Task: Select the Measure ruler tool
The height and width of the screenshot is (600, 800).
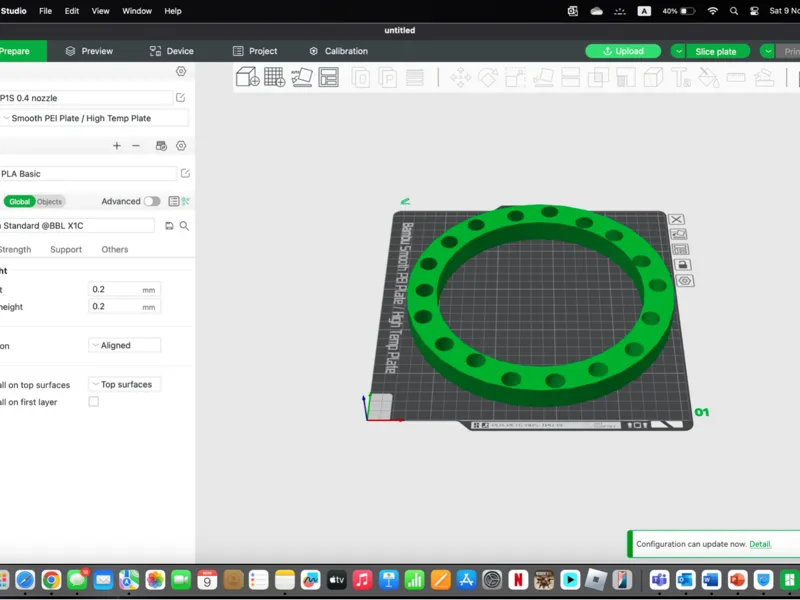Action: coord(736,78)
